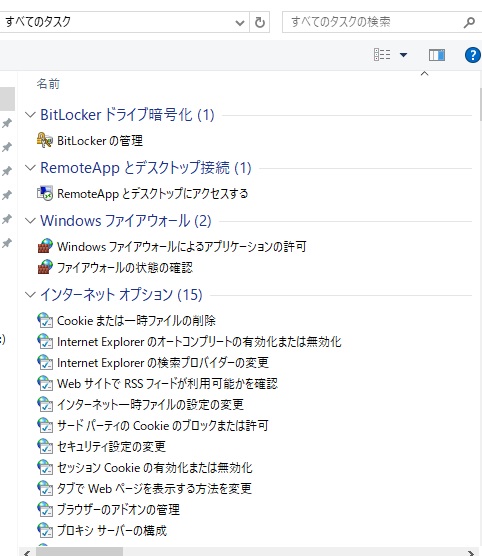Click the 名前 column header
This screenshot has height=556, width=482.
tap(48, 84)
